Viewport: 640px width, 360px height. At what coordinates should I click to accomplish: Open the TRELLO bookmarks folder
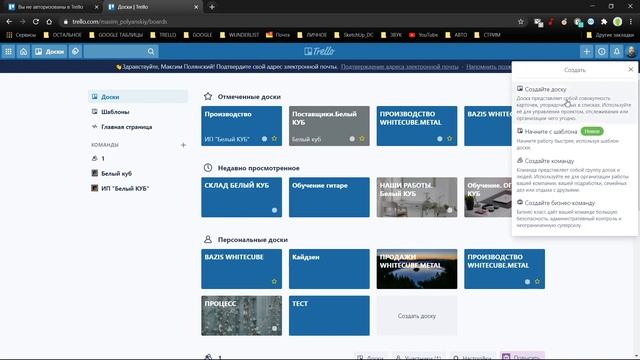[163, 35]
